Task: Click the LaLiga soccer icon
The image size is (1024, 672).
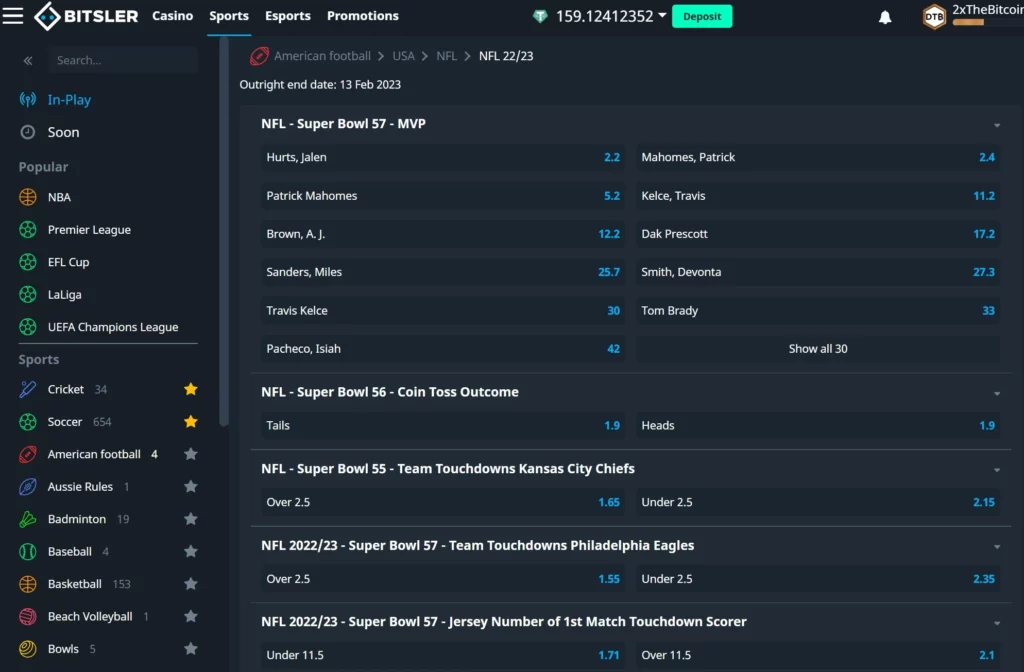Action: (27, 295)
